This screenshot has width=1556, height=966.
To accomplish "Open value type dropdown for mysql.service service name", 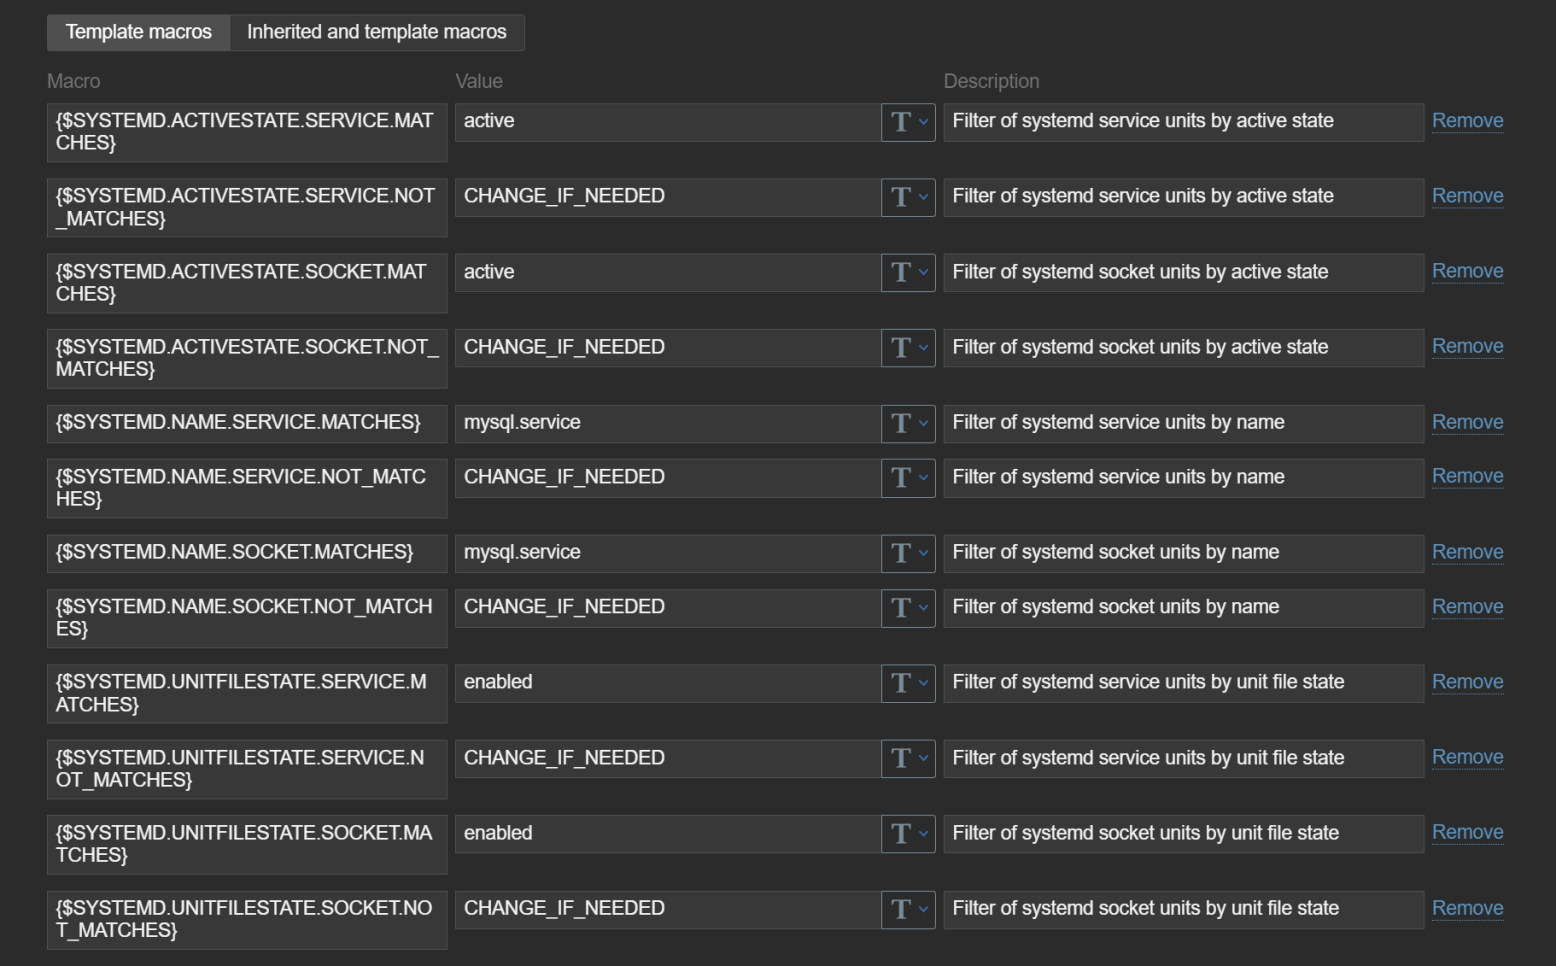I will point(908,423).
